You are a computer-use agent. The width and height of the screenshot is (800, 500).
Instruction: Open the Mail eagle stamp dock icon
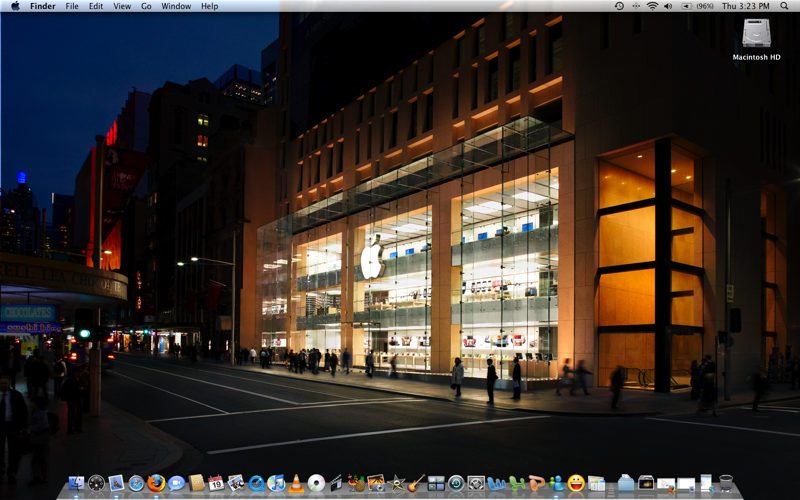116,483
